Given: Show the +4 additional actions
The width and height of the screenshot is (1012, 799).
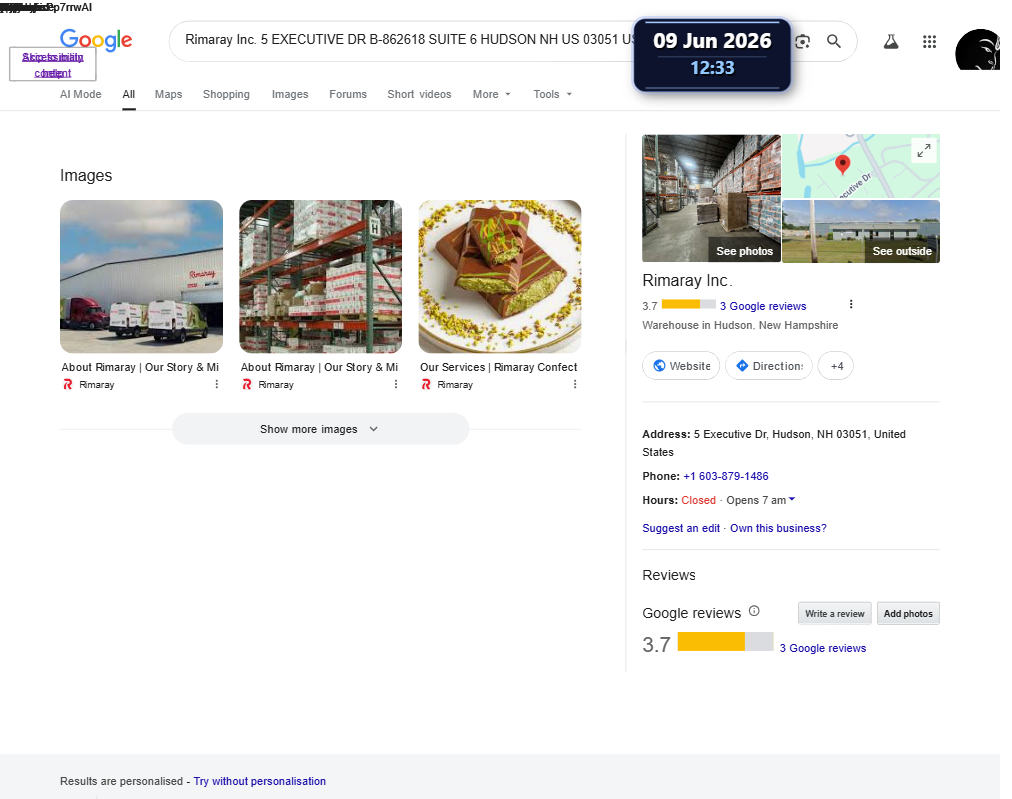Looking at the screenshot, I should click(836, 366).
